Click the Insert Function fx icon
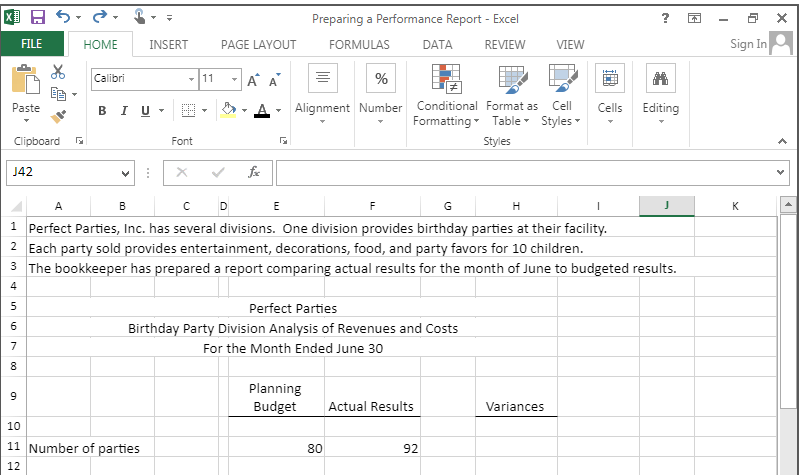 coord(254,172)
